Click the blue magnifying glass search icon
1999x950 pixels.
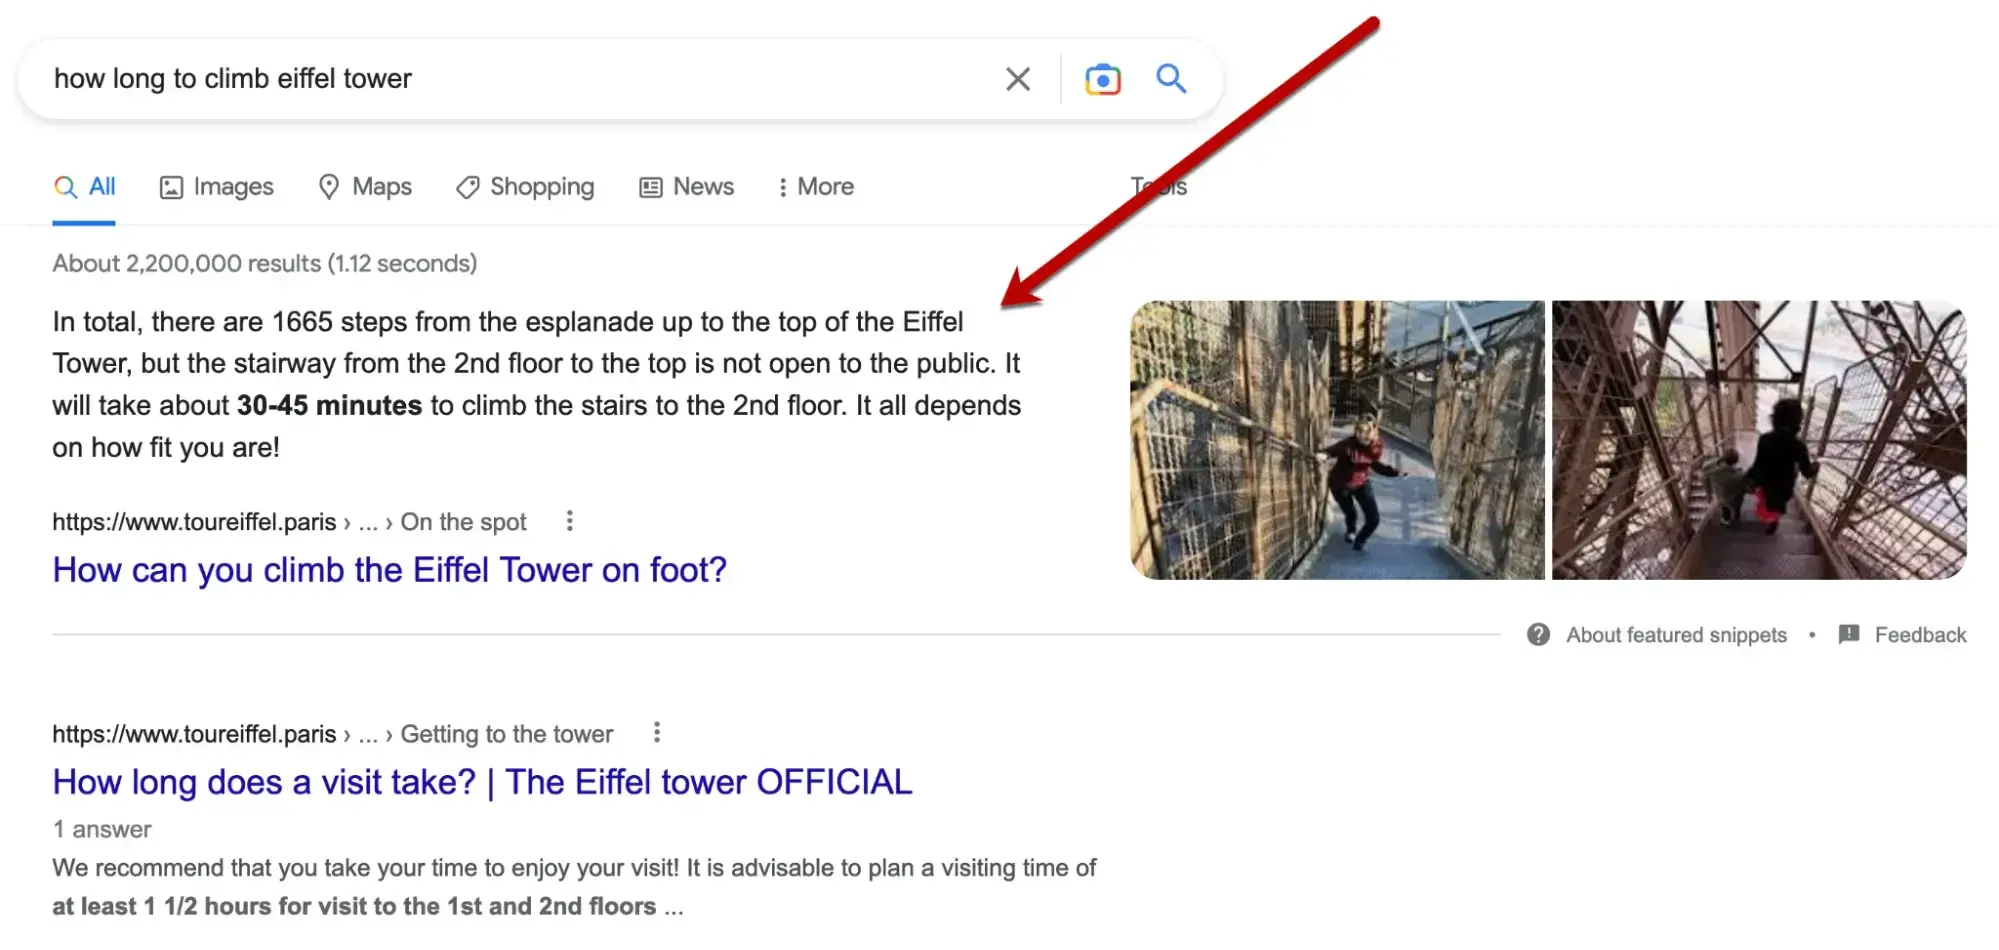tap(1170, 78)
